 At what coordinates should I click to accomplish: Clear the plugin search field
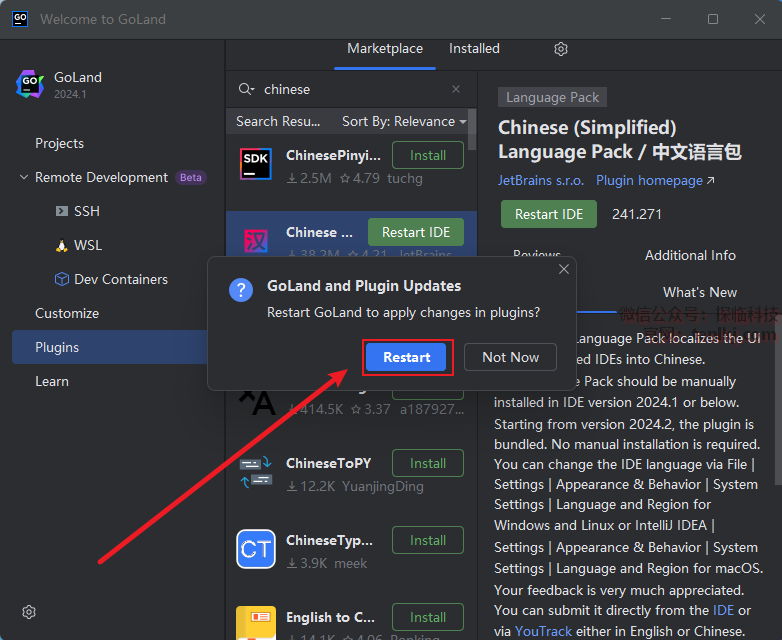456,89
